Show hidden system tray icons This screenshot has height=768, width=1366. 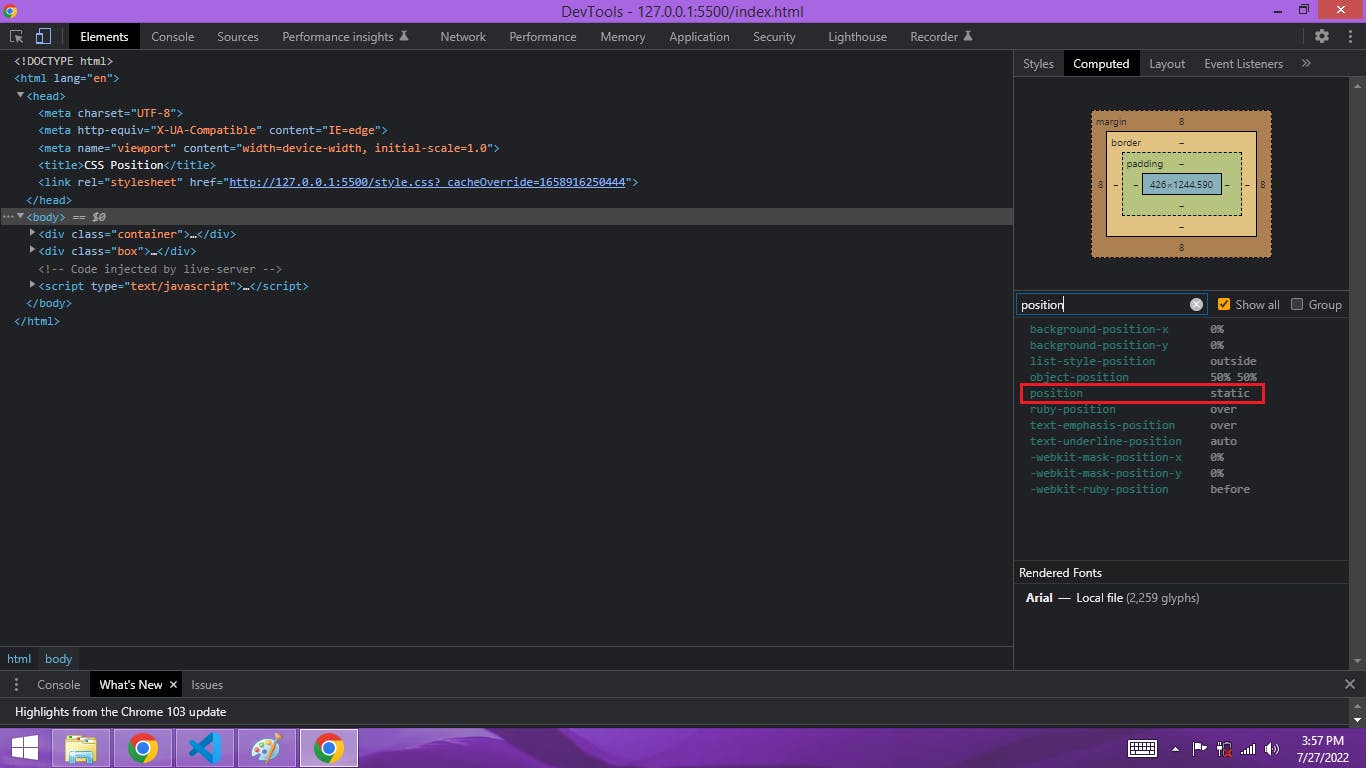[1176, 749]
